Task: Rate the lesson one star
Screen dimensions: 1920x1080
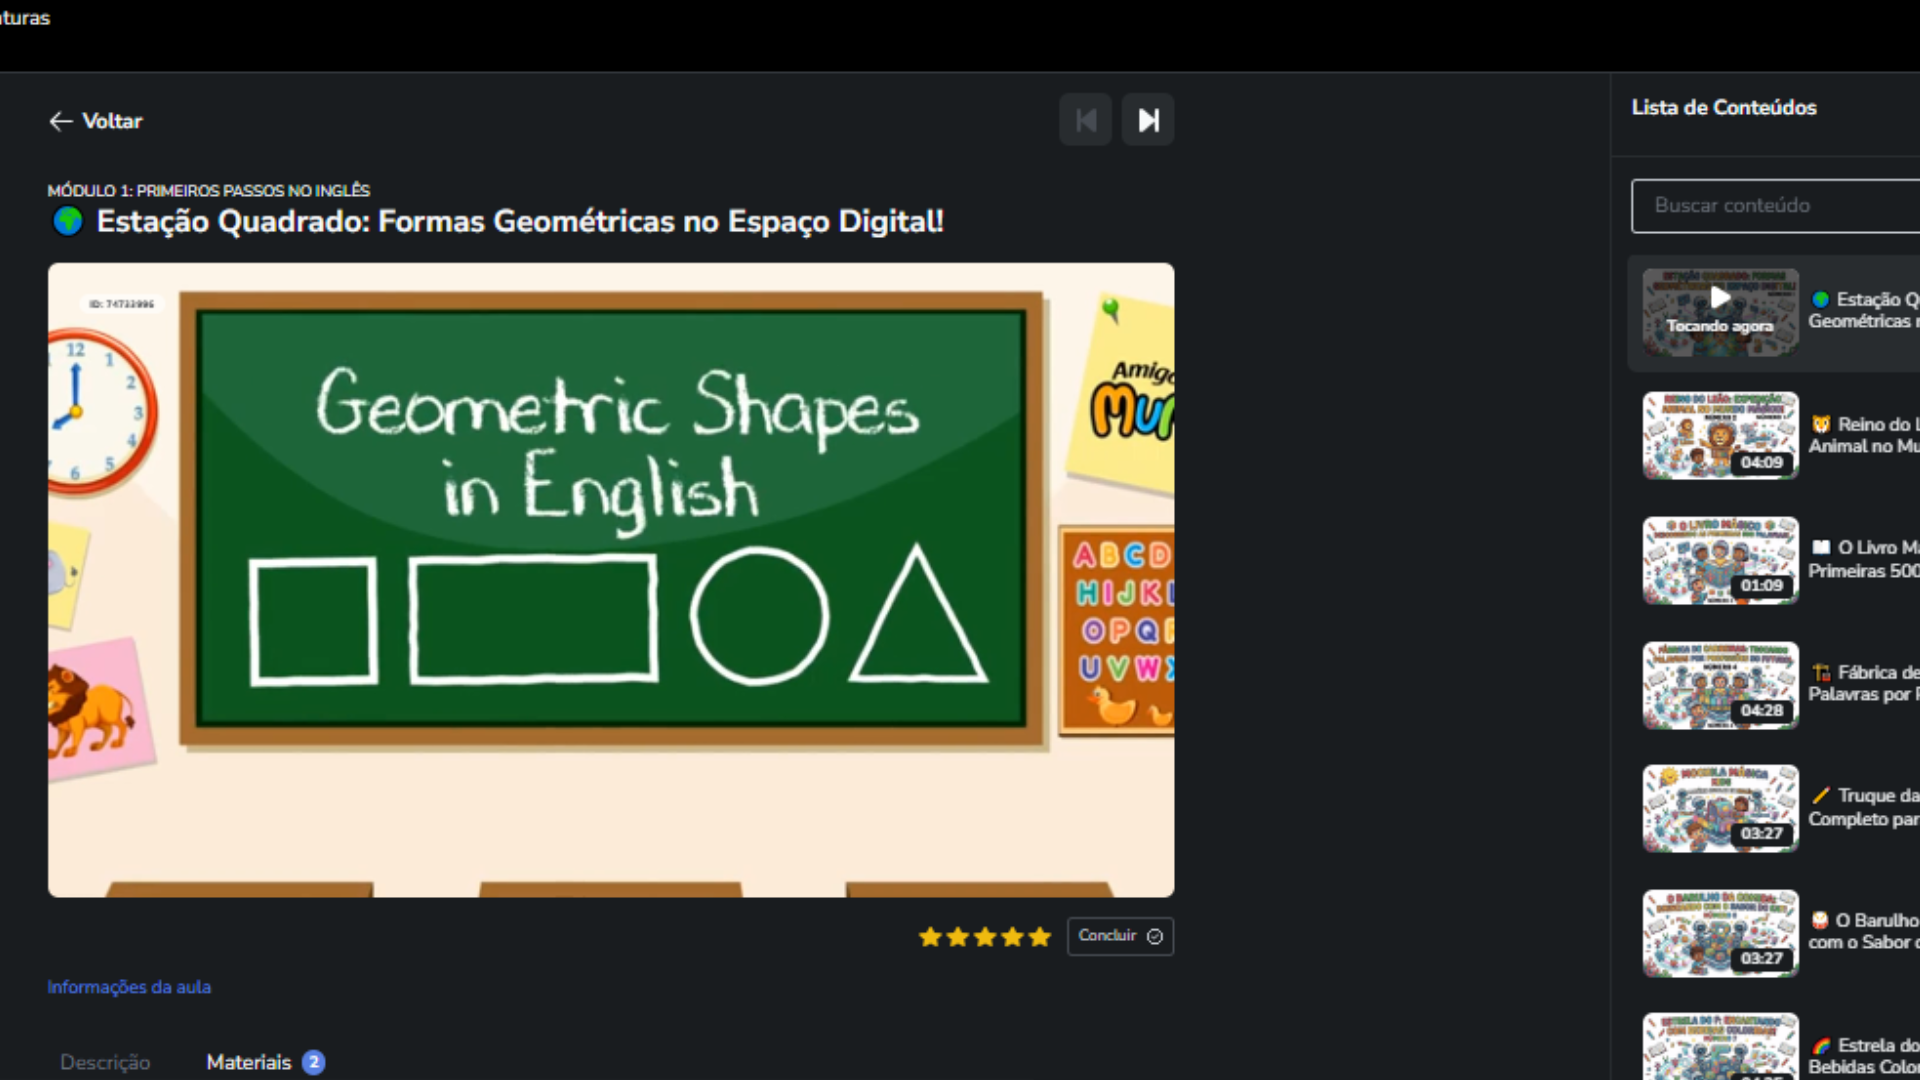Action: pyautogui.click(x=930, y=937)
